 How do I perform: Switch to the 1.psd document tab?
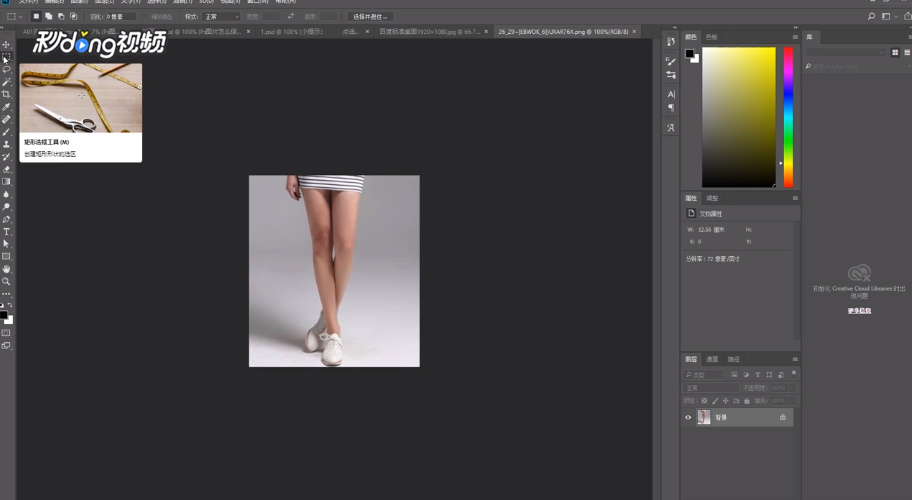pos(291,31)
